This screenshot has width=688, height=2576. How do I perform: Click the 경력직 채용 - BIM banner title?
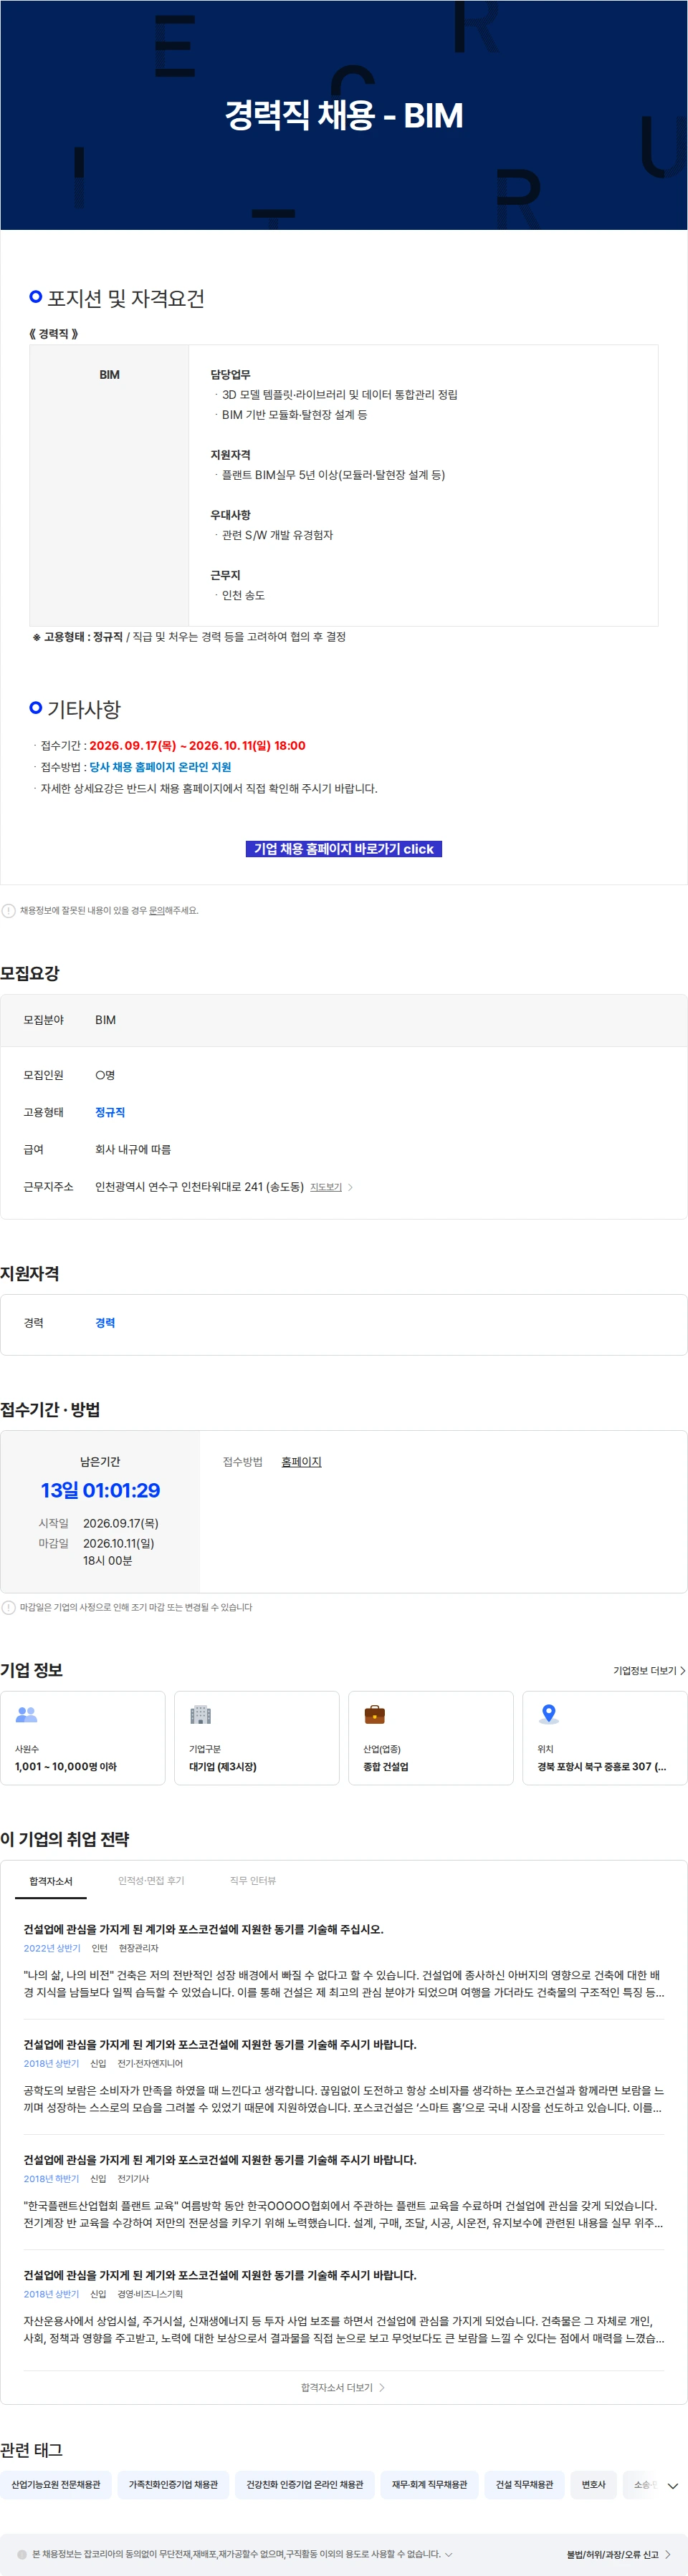tap(343, 115)
